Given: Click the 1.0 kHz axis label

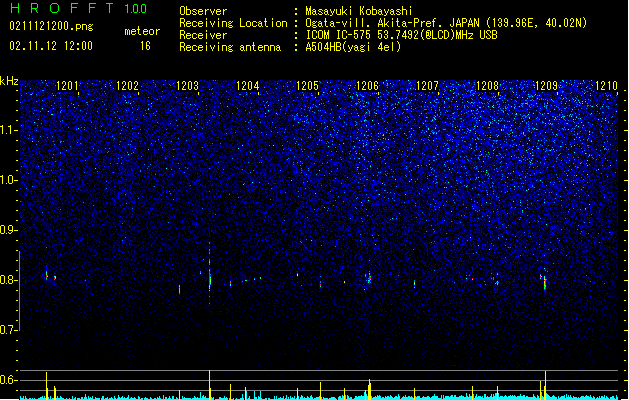Looking at the screenshot, I should click(9, 180).
